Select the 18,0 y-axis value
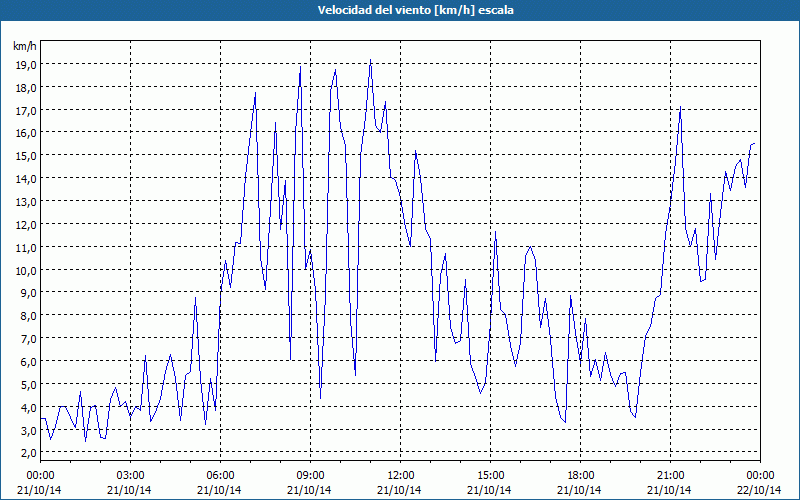The width and height of the screenshot is (800, 500). tap(27, 88)
